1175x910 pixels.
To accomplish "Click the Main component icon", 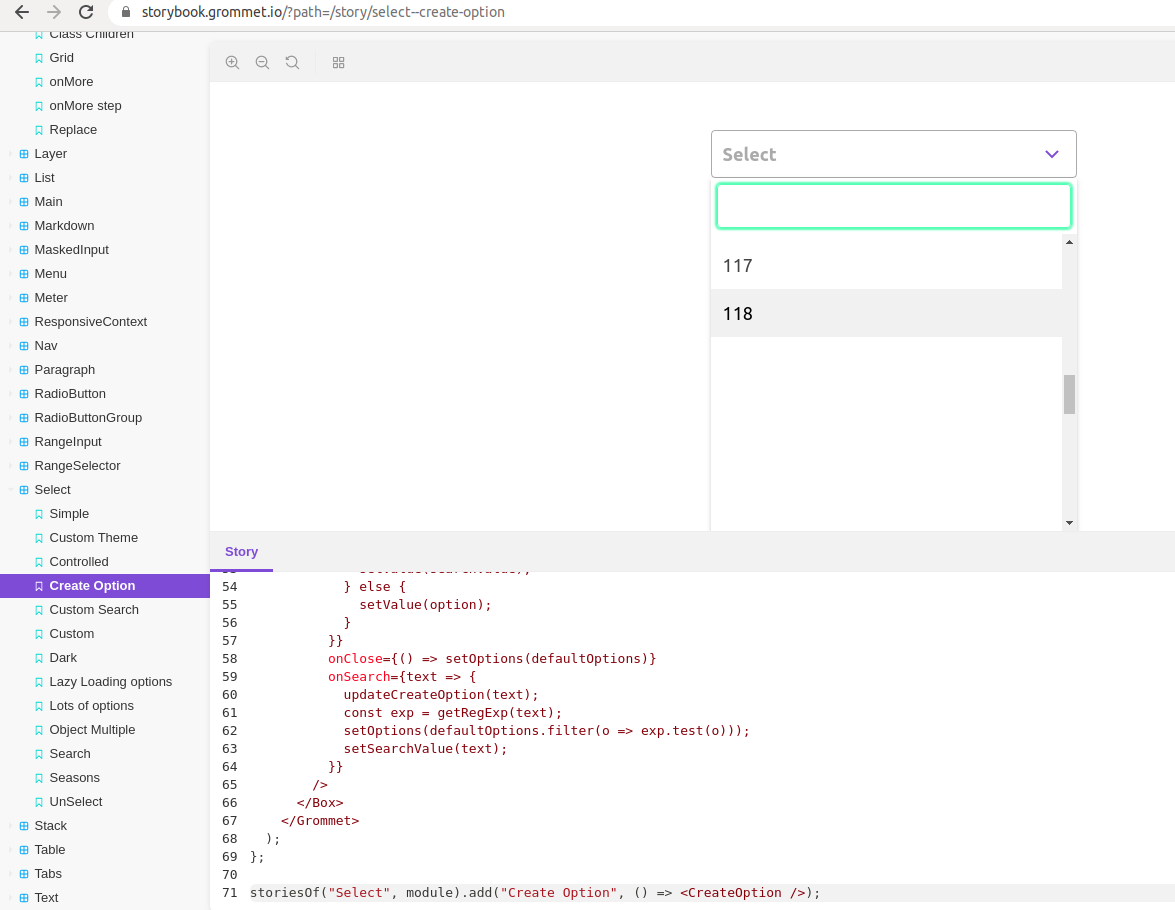I will coord(24,202).
